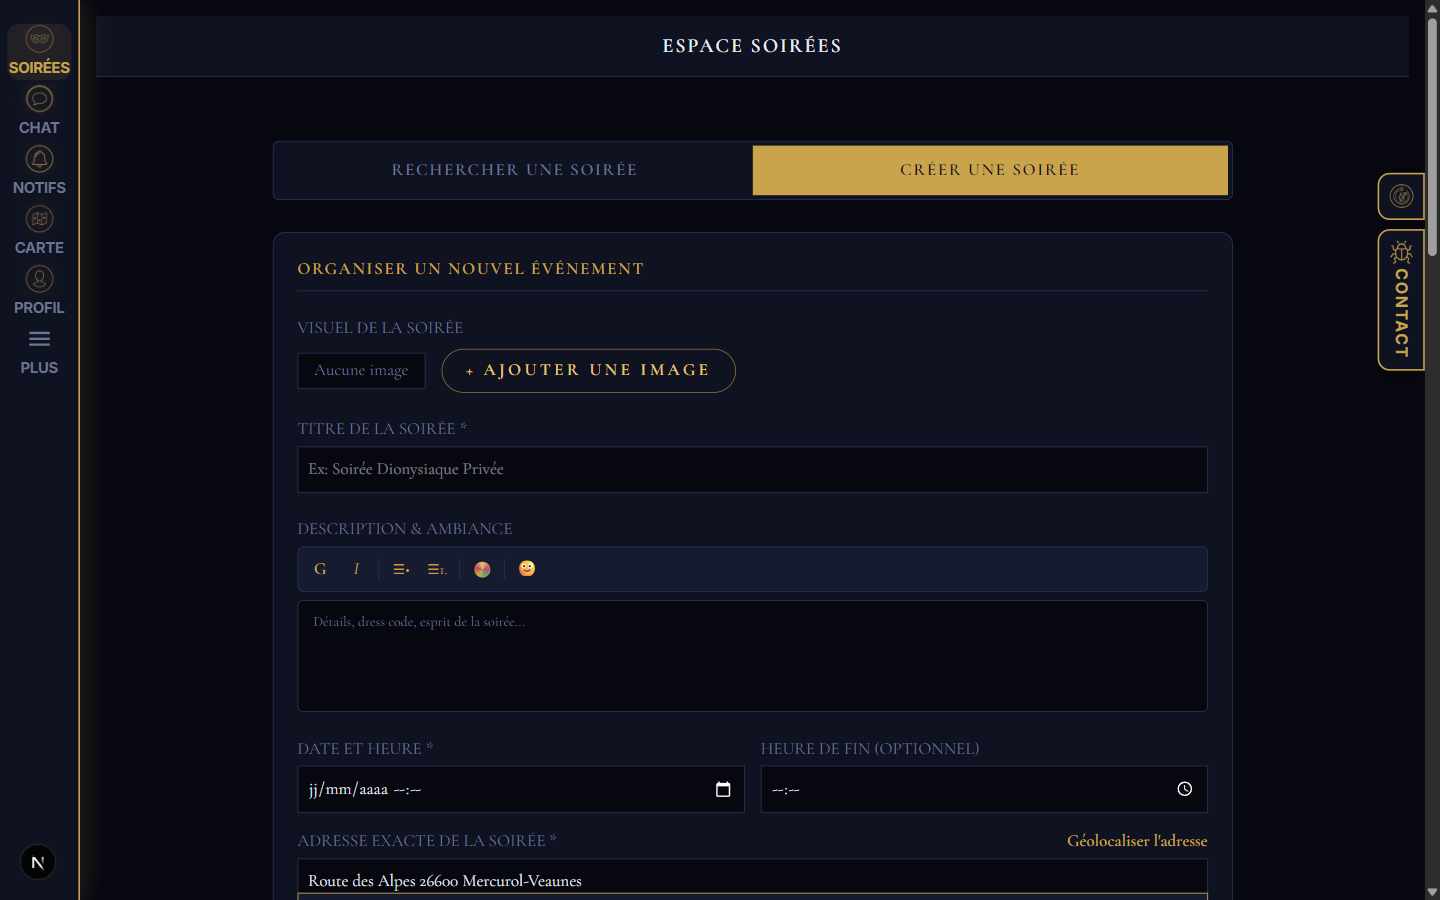
Task: Click Géolocaliser l'adresse link
Action: point(1137,841)
